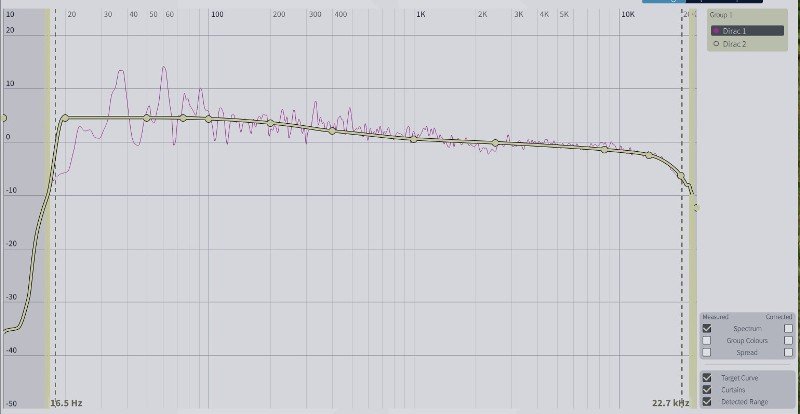Click the left curtain at 16.5 Hz
This screenshot has width=800, height=414.
[49, 250]
